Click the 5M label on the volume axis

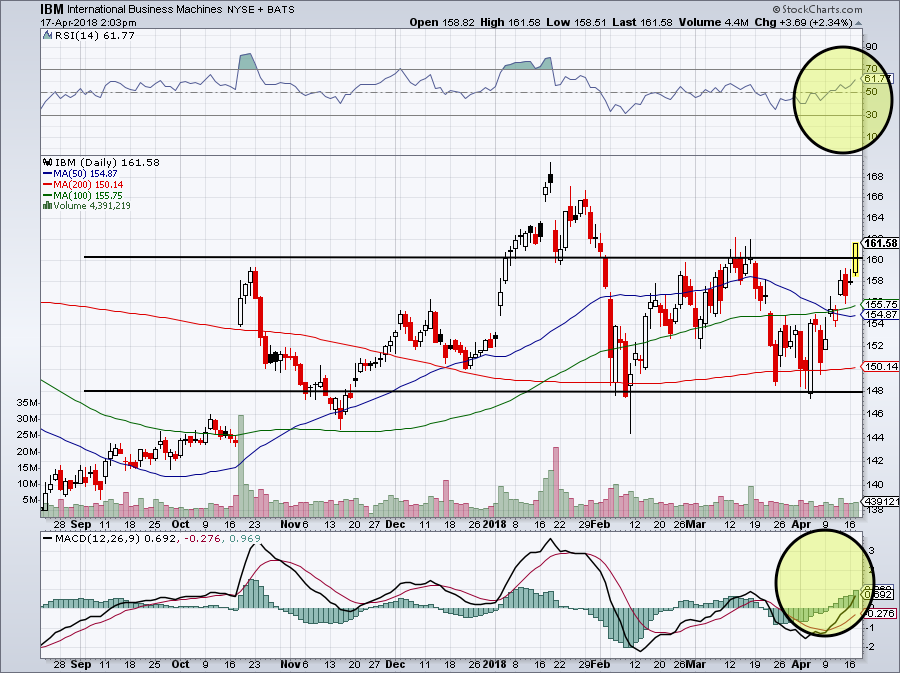(x=30, y=500)
